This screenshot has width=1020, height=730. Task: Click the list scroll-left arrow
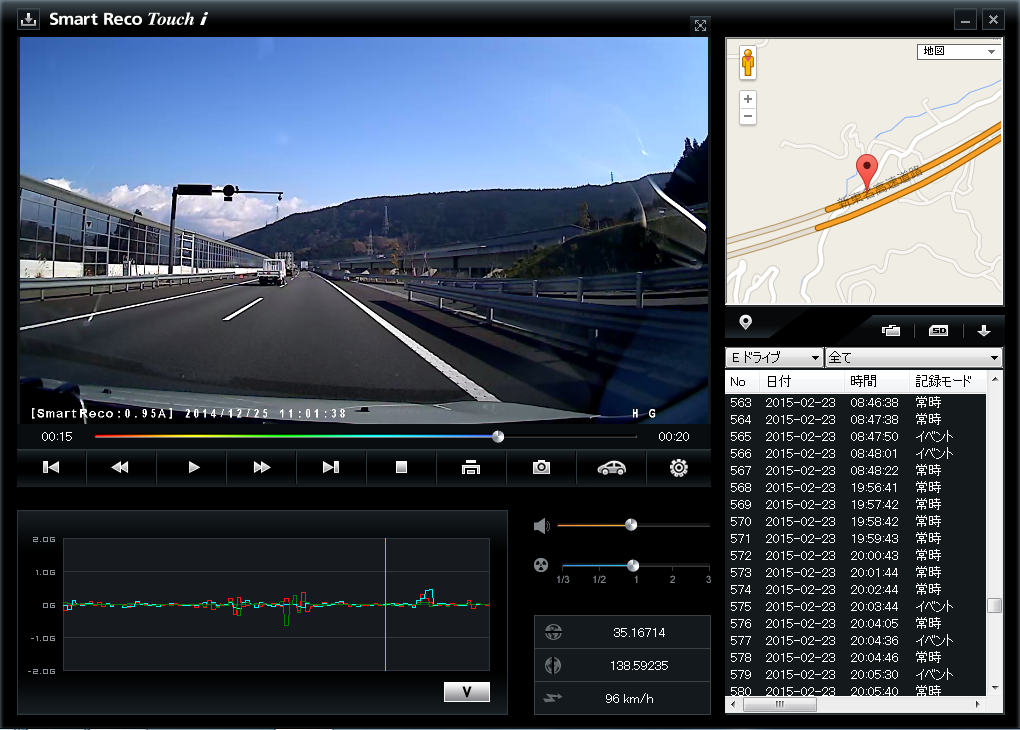(733, 705)
